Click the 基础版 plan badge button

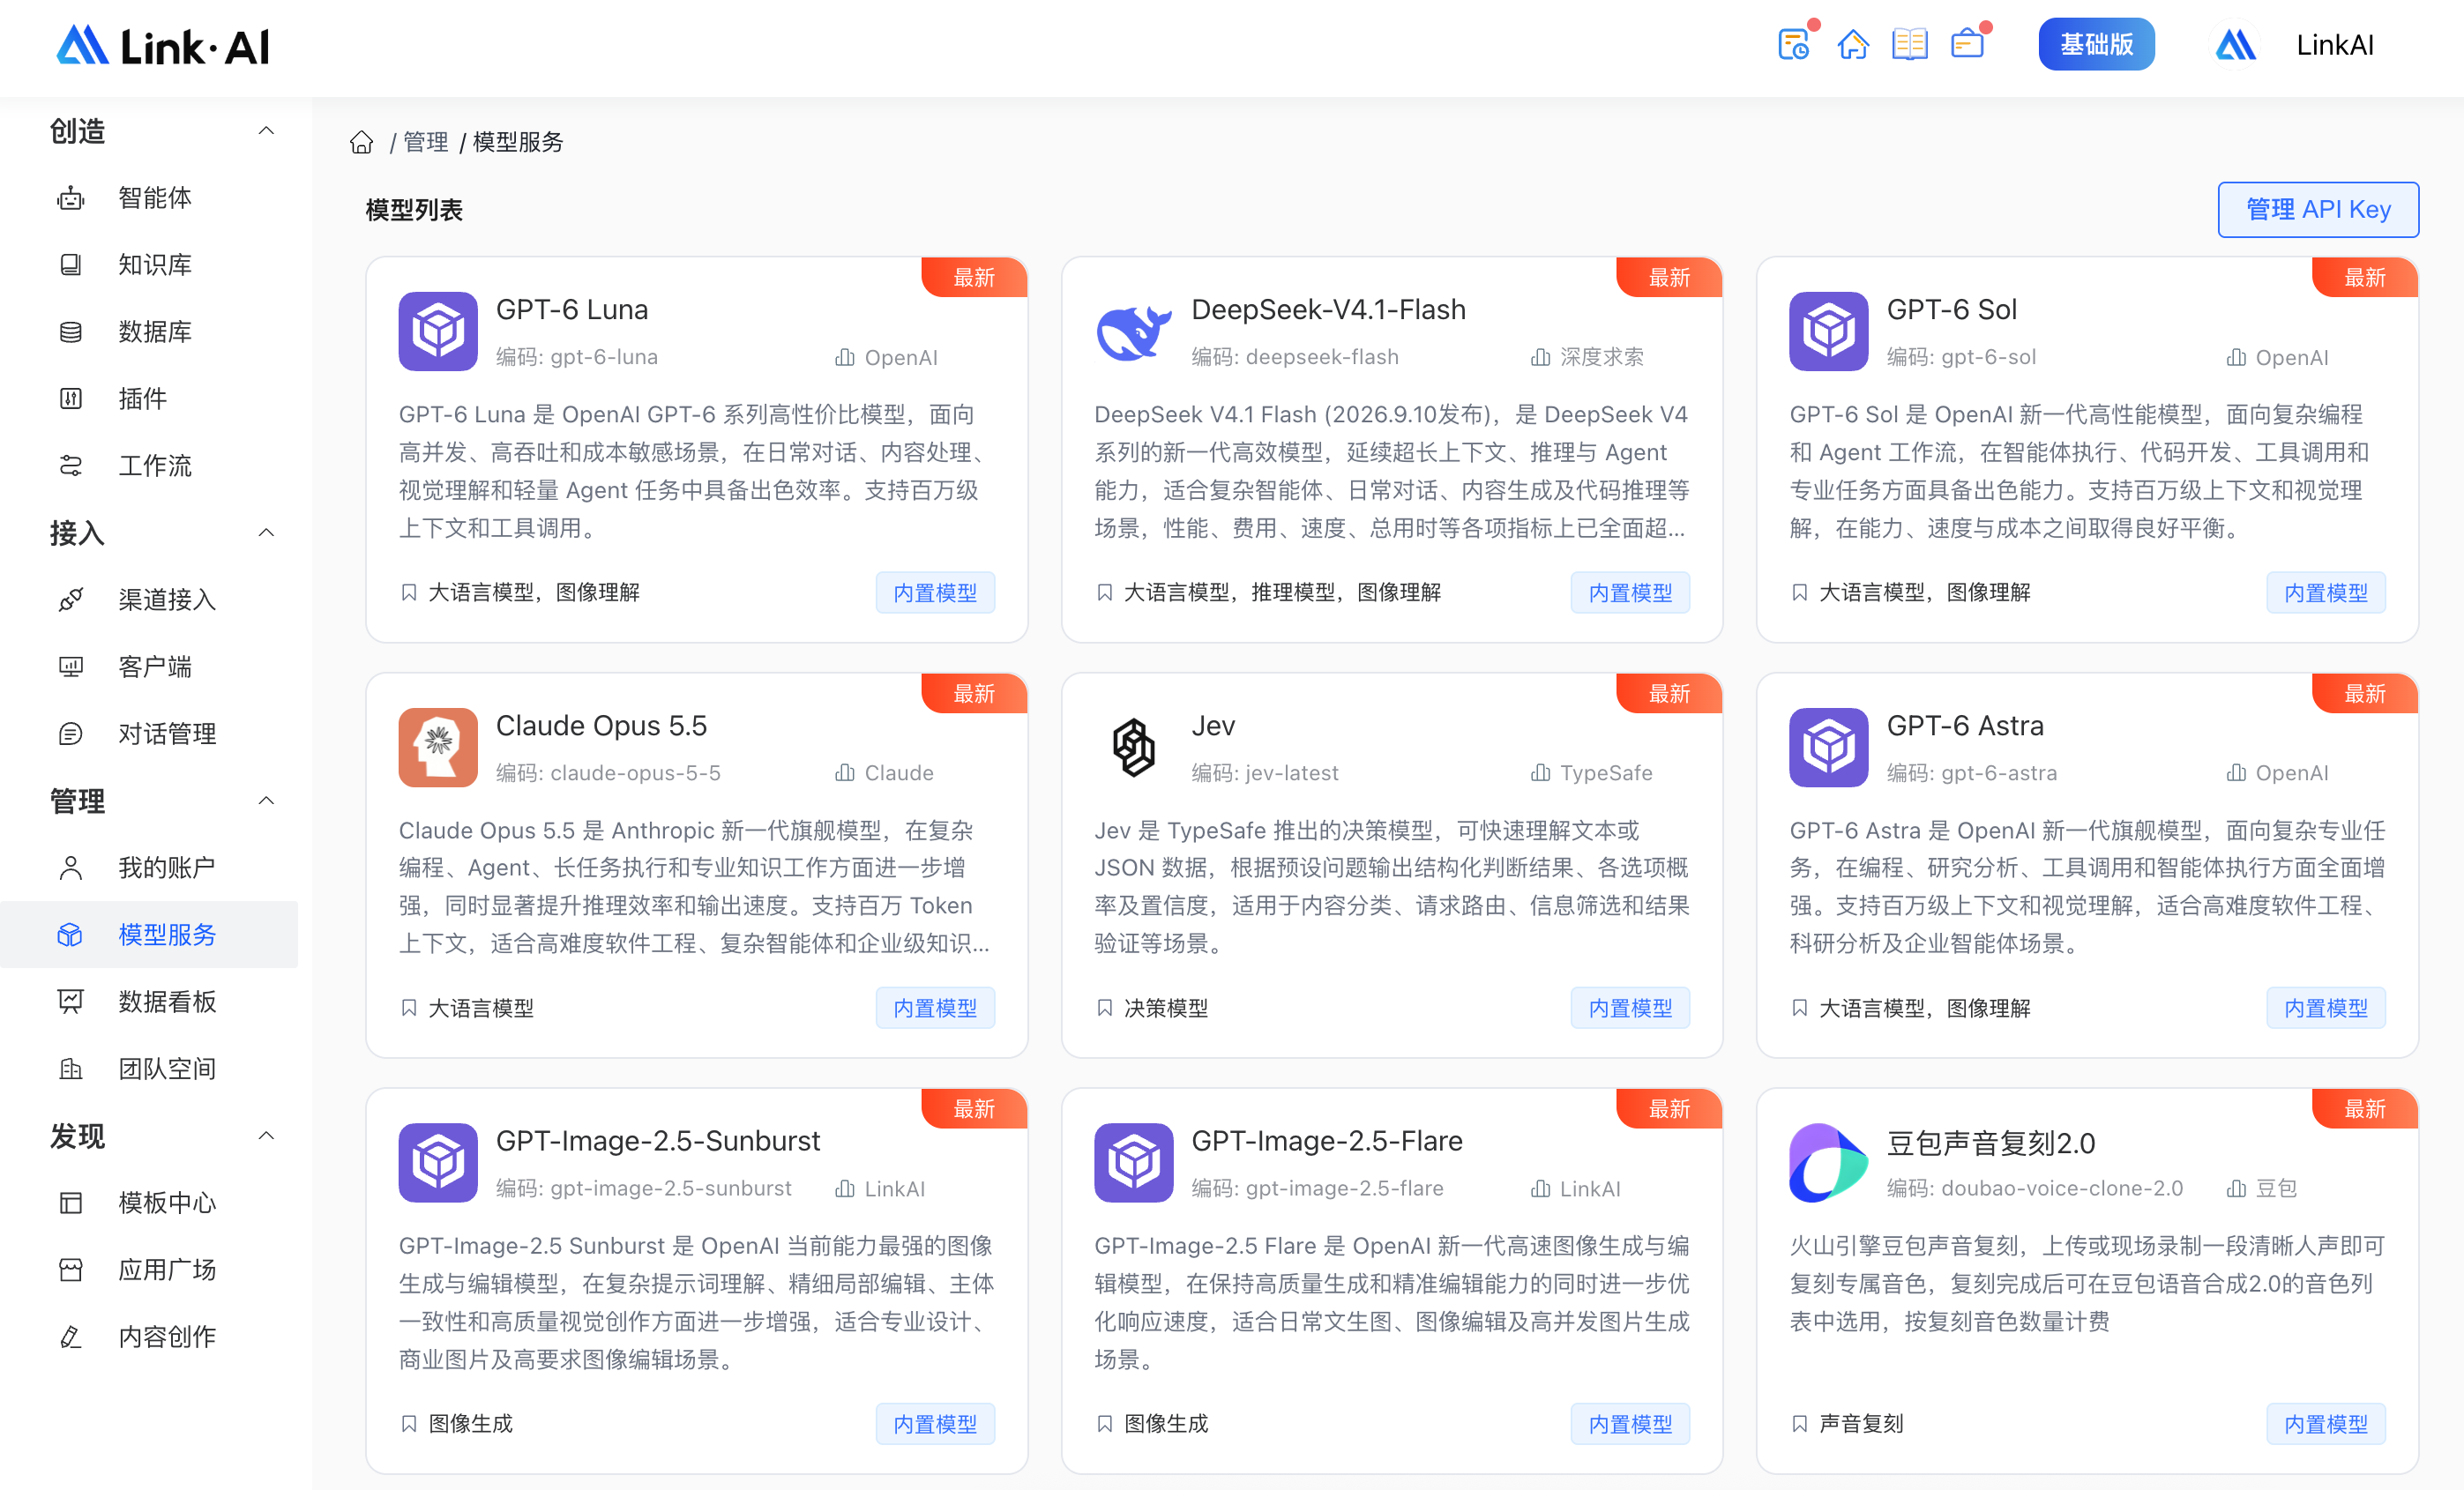point(2096,44)
